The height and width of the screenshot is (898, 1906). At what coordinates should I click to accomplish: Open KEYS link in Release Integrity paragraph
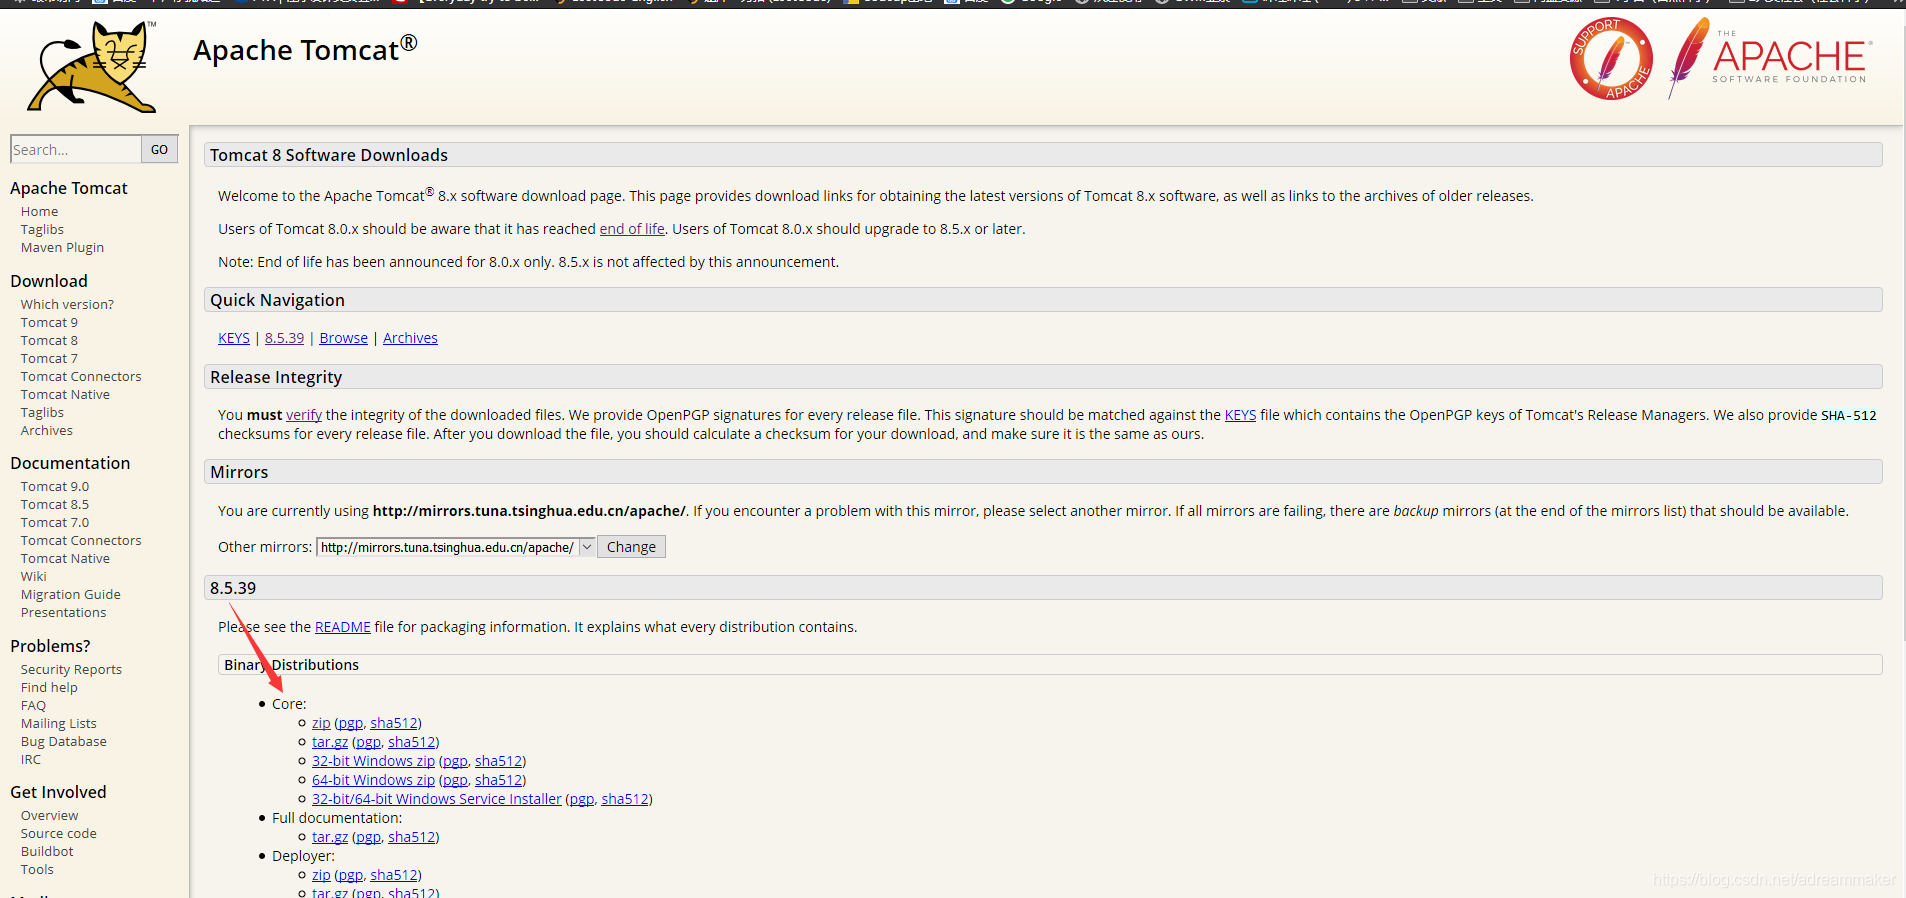pyautogui.click(x=1240, y=415)
